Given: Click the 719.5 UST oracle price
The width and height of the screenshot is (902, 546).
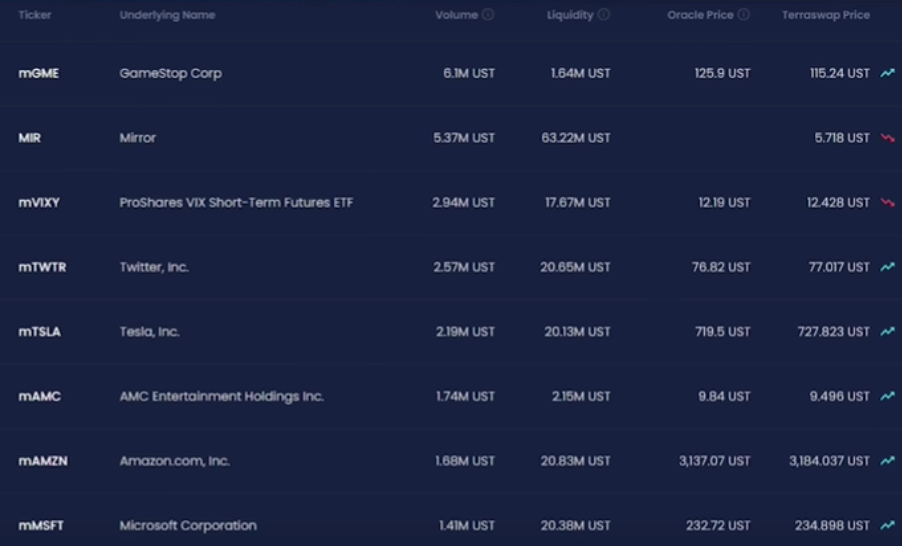Looking at the screenshot, I should pos(723,331).
